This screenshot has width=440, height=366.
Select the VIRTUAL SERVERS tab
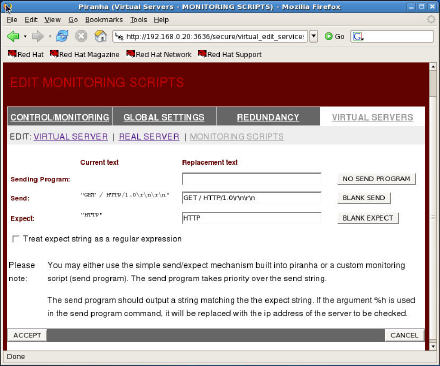[372, 117]
